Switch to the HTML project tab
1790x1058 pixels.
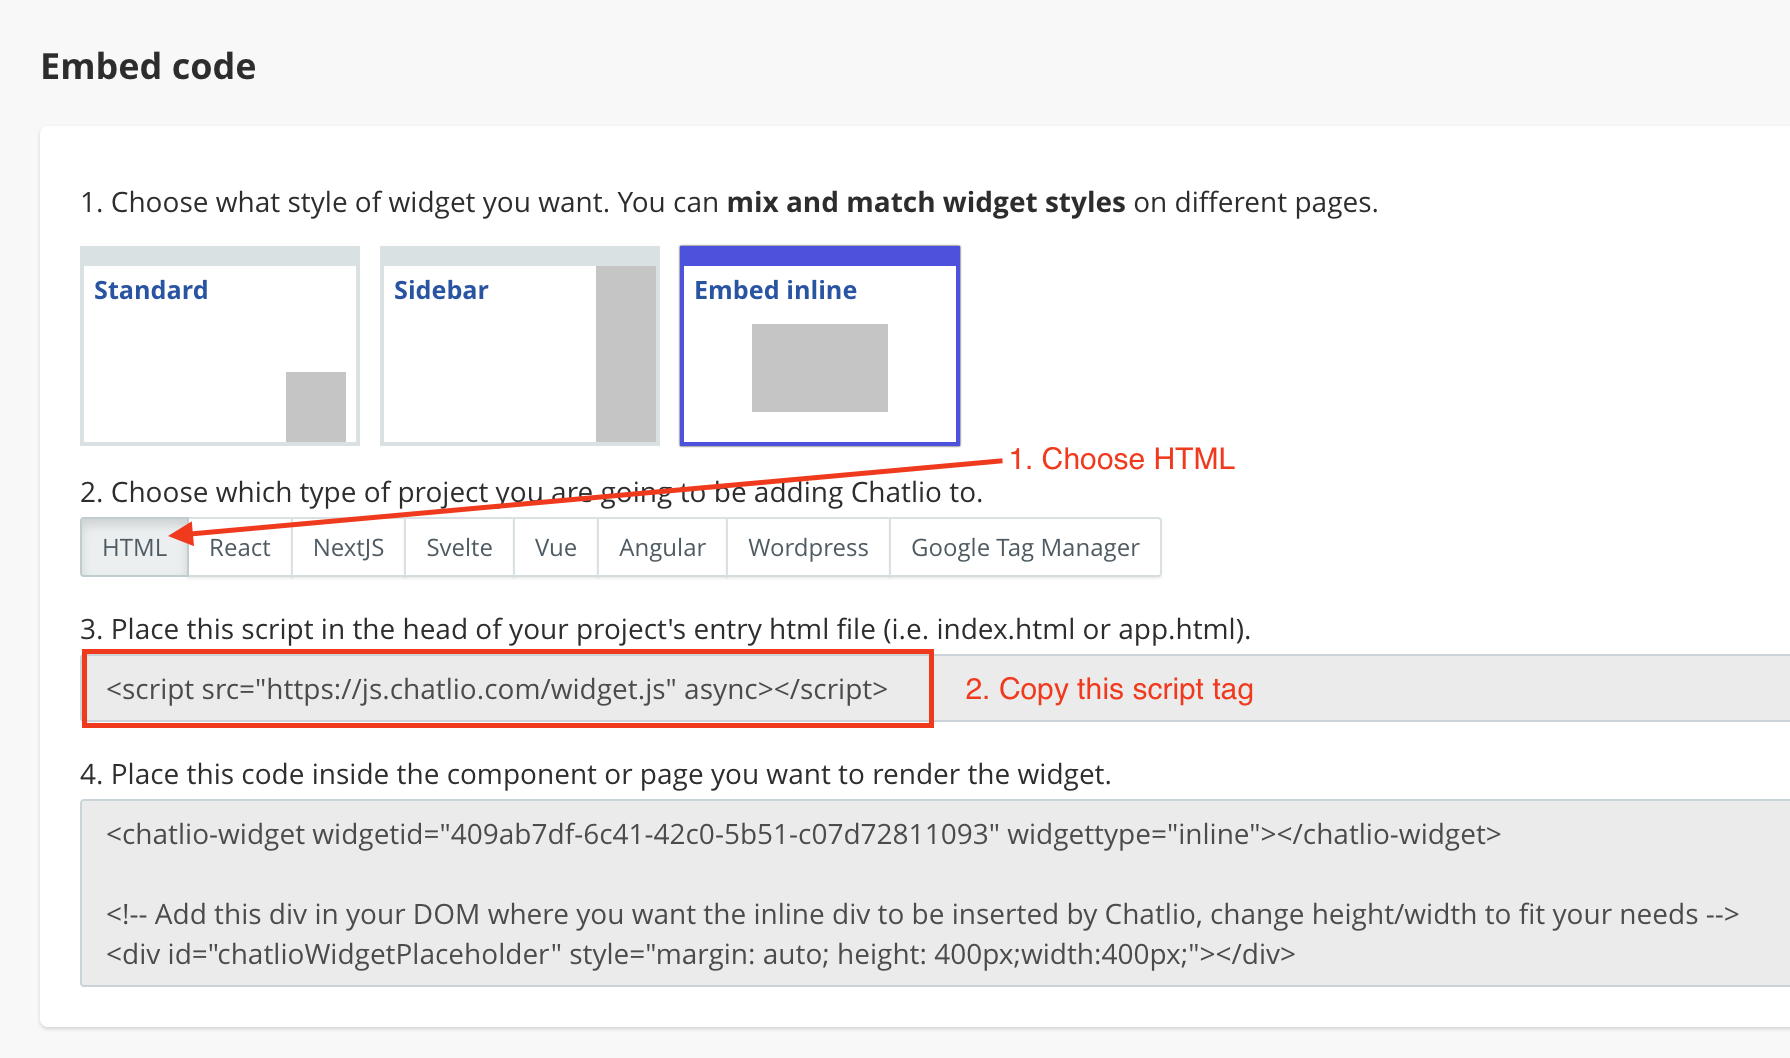(134, 547)
